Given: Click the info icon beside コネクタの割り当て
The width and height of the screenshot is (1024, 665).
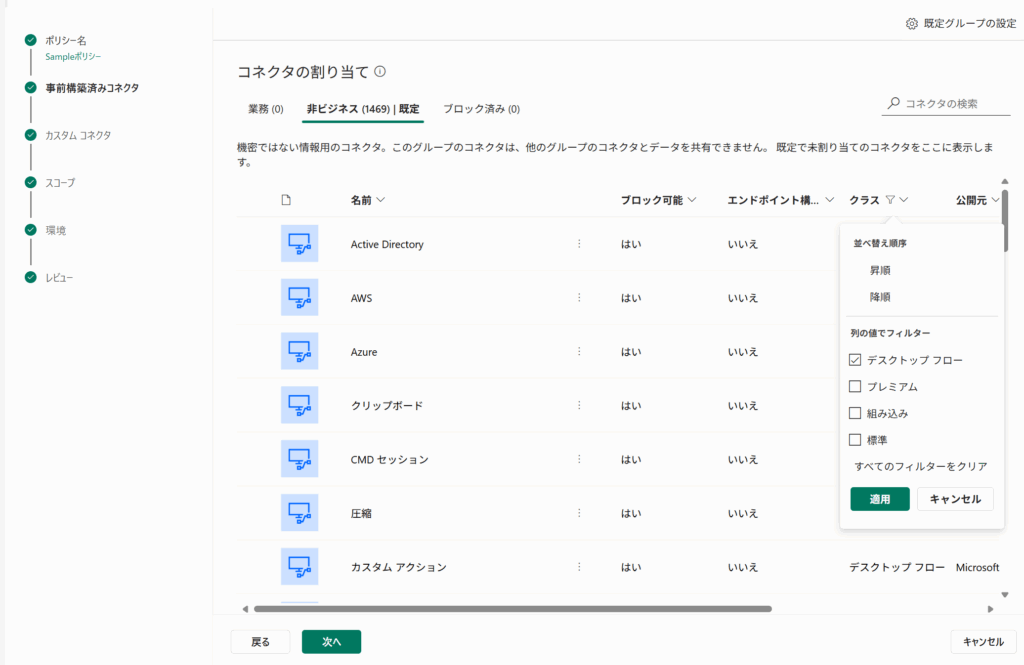Looking at the screenshot, I should point(380,72).
